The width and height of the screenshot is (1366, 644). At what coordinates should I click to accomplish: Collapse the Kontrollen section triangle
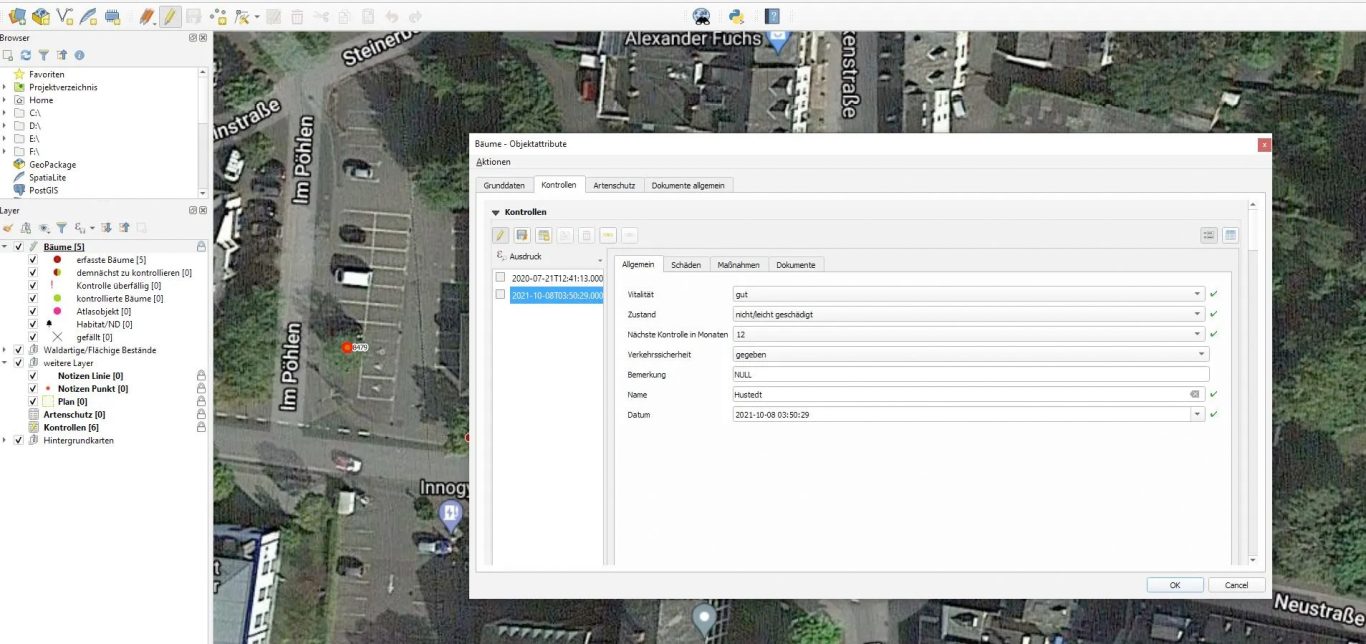pos(495,212)
